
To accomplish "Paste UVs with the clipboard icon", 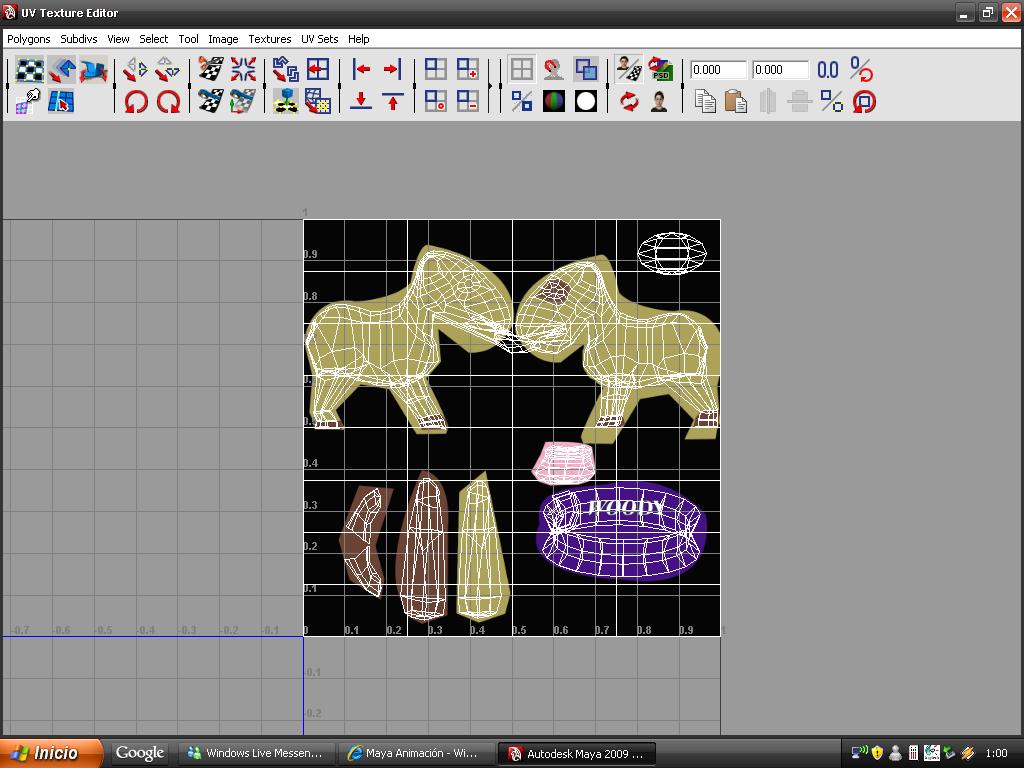I will [x=736, y=102].
